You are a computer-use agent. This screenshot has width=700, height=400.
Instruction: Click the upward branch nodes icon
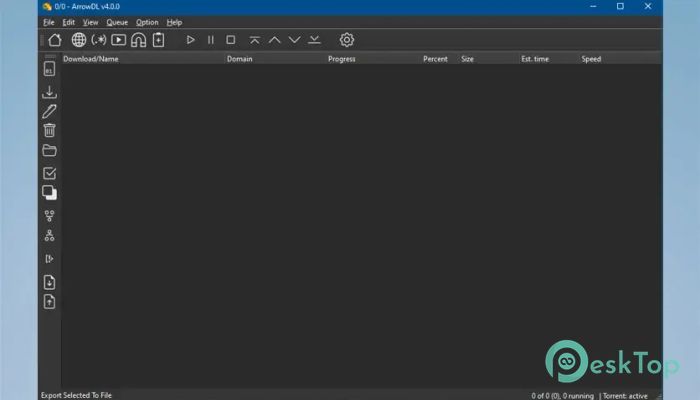click(x=50, y=235)
